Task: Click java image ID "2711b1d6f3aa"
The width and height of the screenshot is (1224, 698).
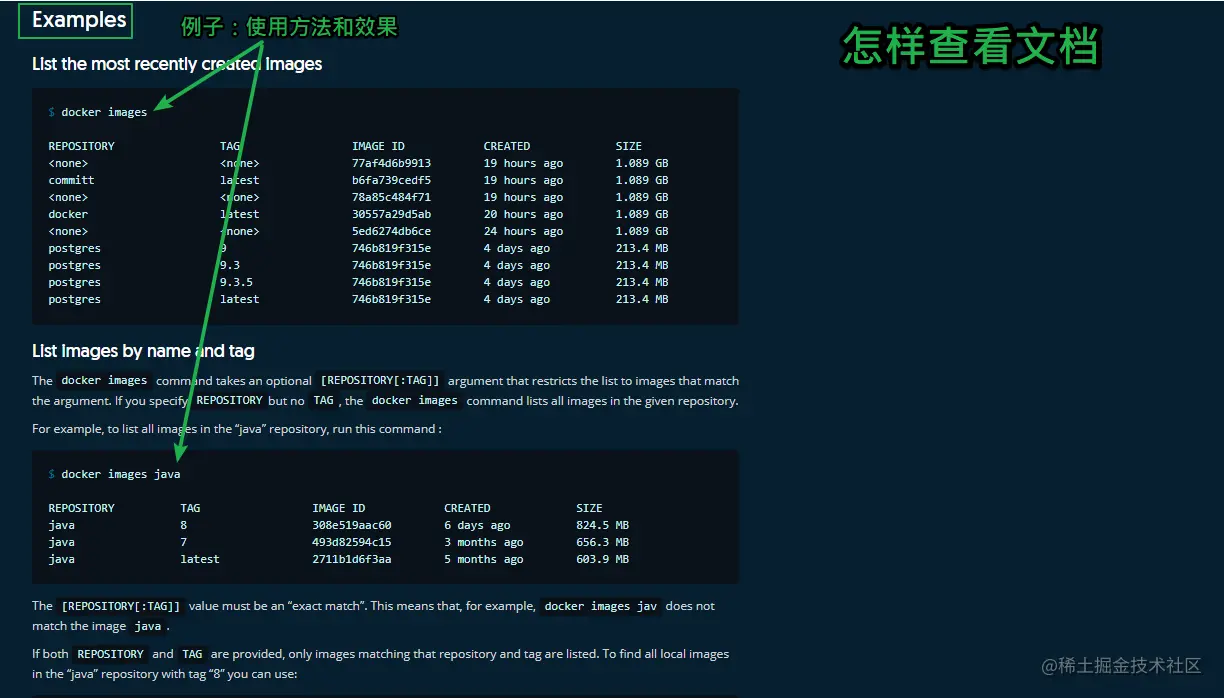Action: tap(352, 559)
